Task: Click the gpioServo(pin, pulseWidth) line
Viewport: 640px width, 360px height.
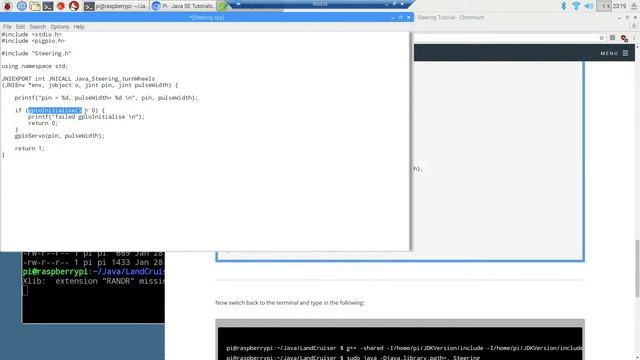Action: 60,136
